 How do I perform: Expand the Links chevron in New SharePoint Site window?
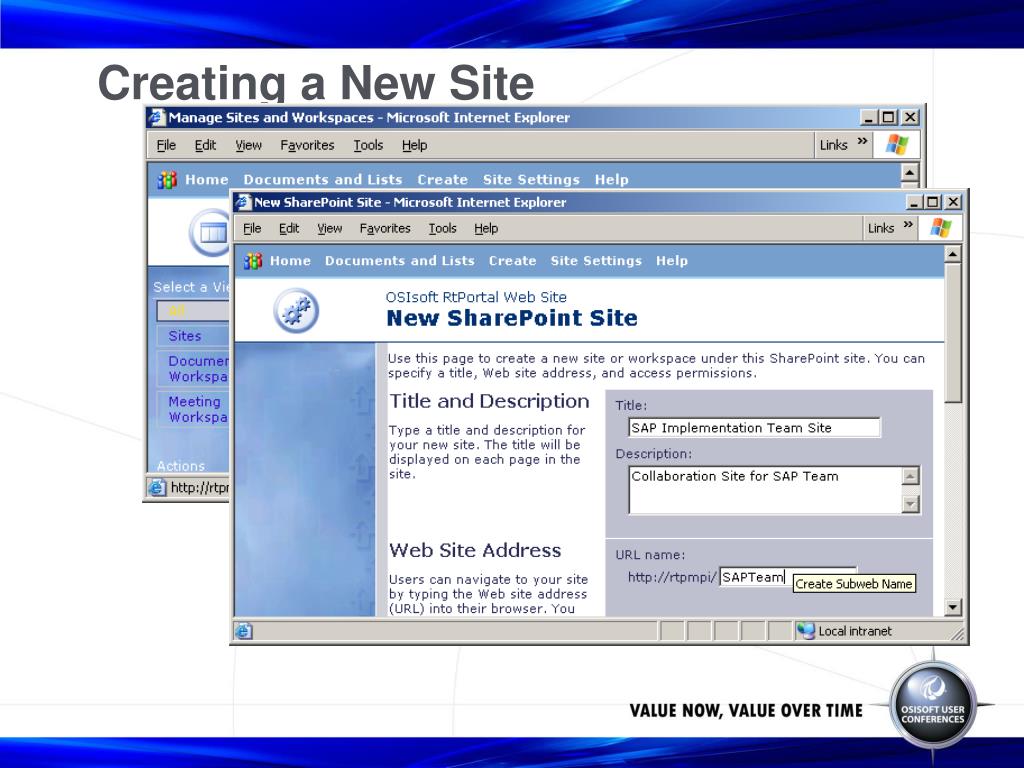[x=908, y=225]
